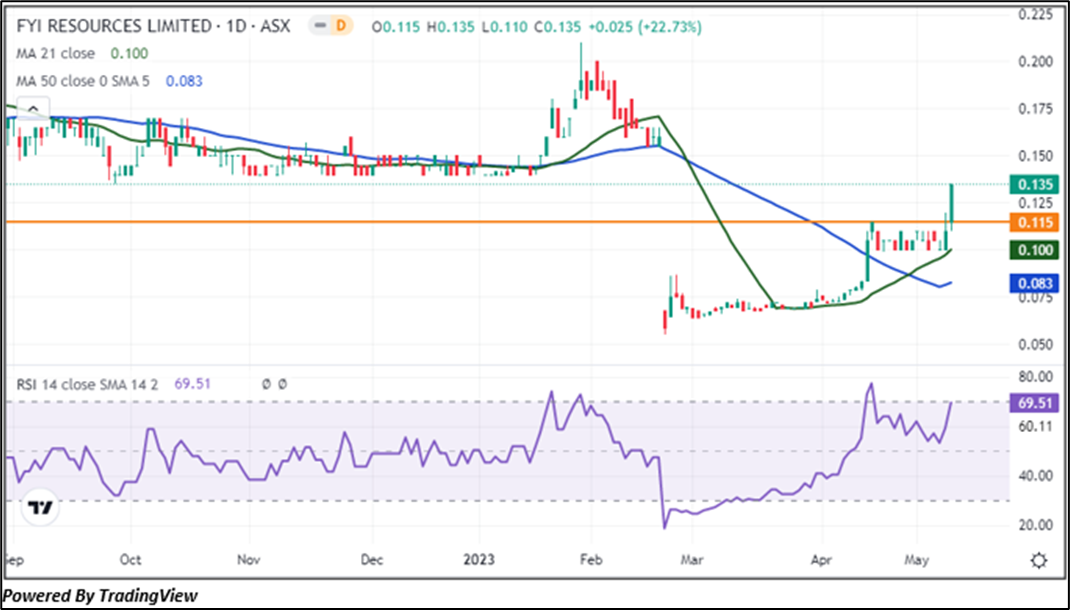Click the latest tall green candle
This screenshot has height=610, width=1070.
pos(951,207)
